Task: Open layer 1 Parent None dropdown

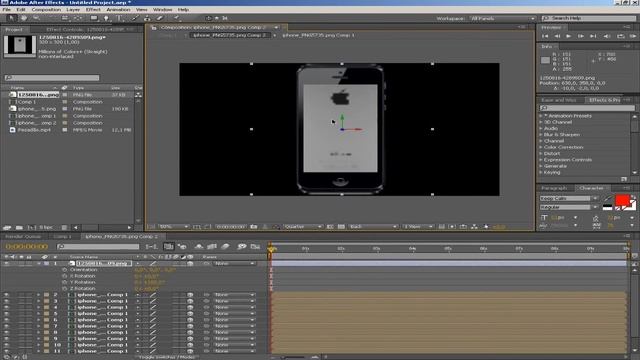Action: click(x=234, y=264)
